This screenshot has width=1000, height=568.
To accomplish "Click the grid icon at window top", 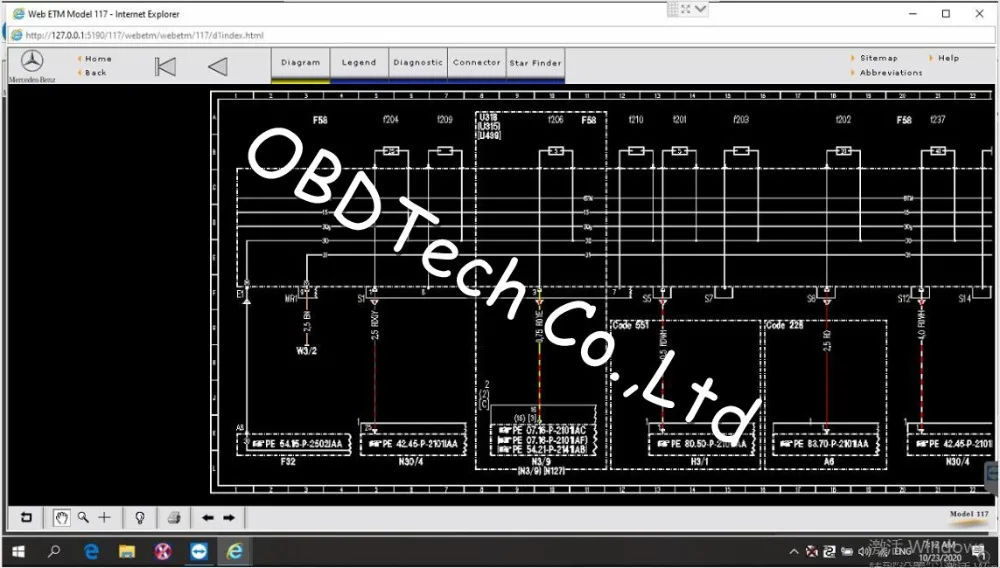I will point(673,9).
